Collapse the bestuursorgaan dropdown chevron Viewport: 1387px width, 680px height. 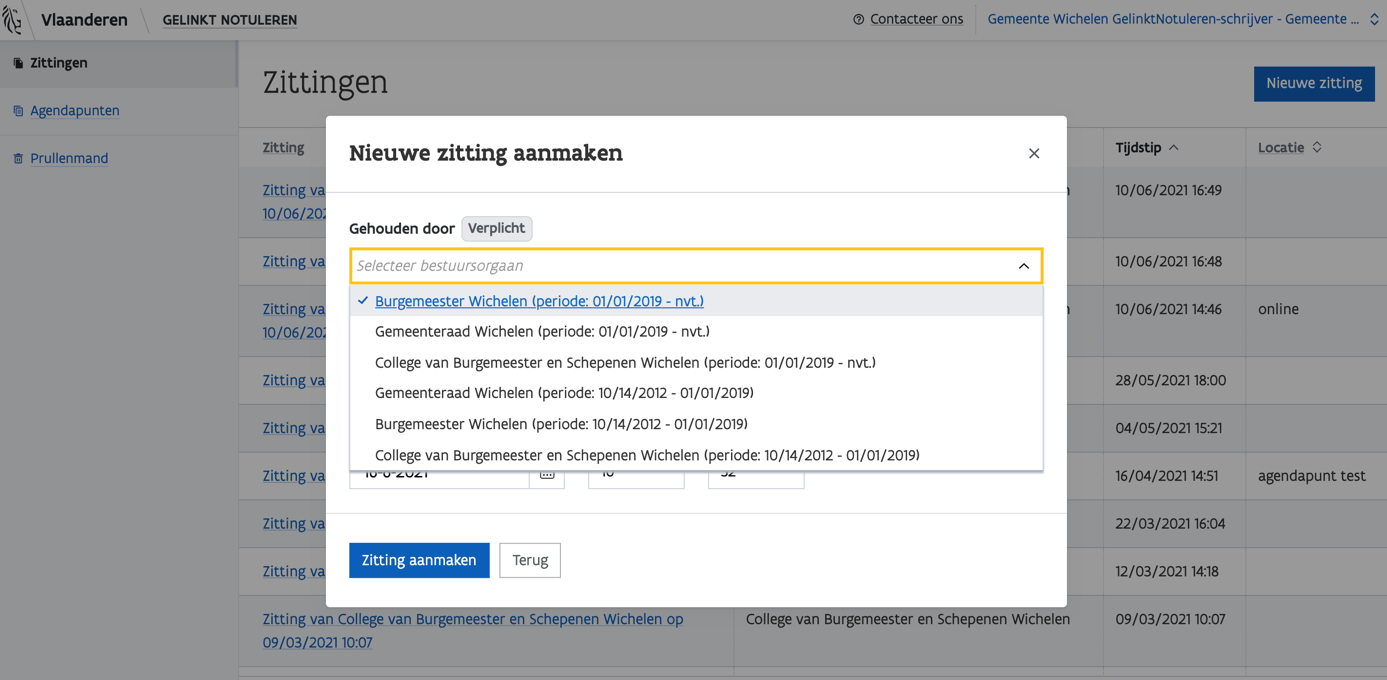tap(1023, 266)
